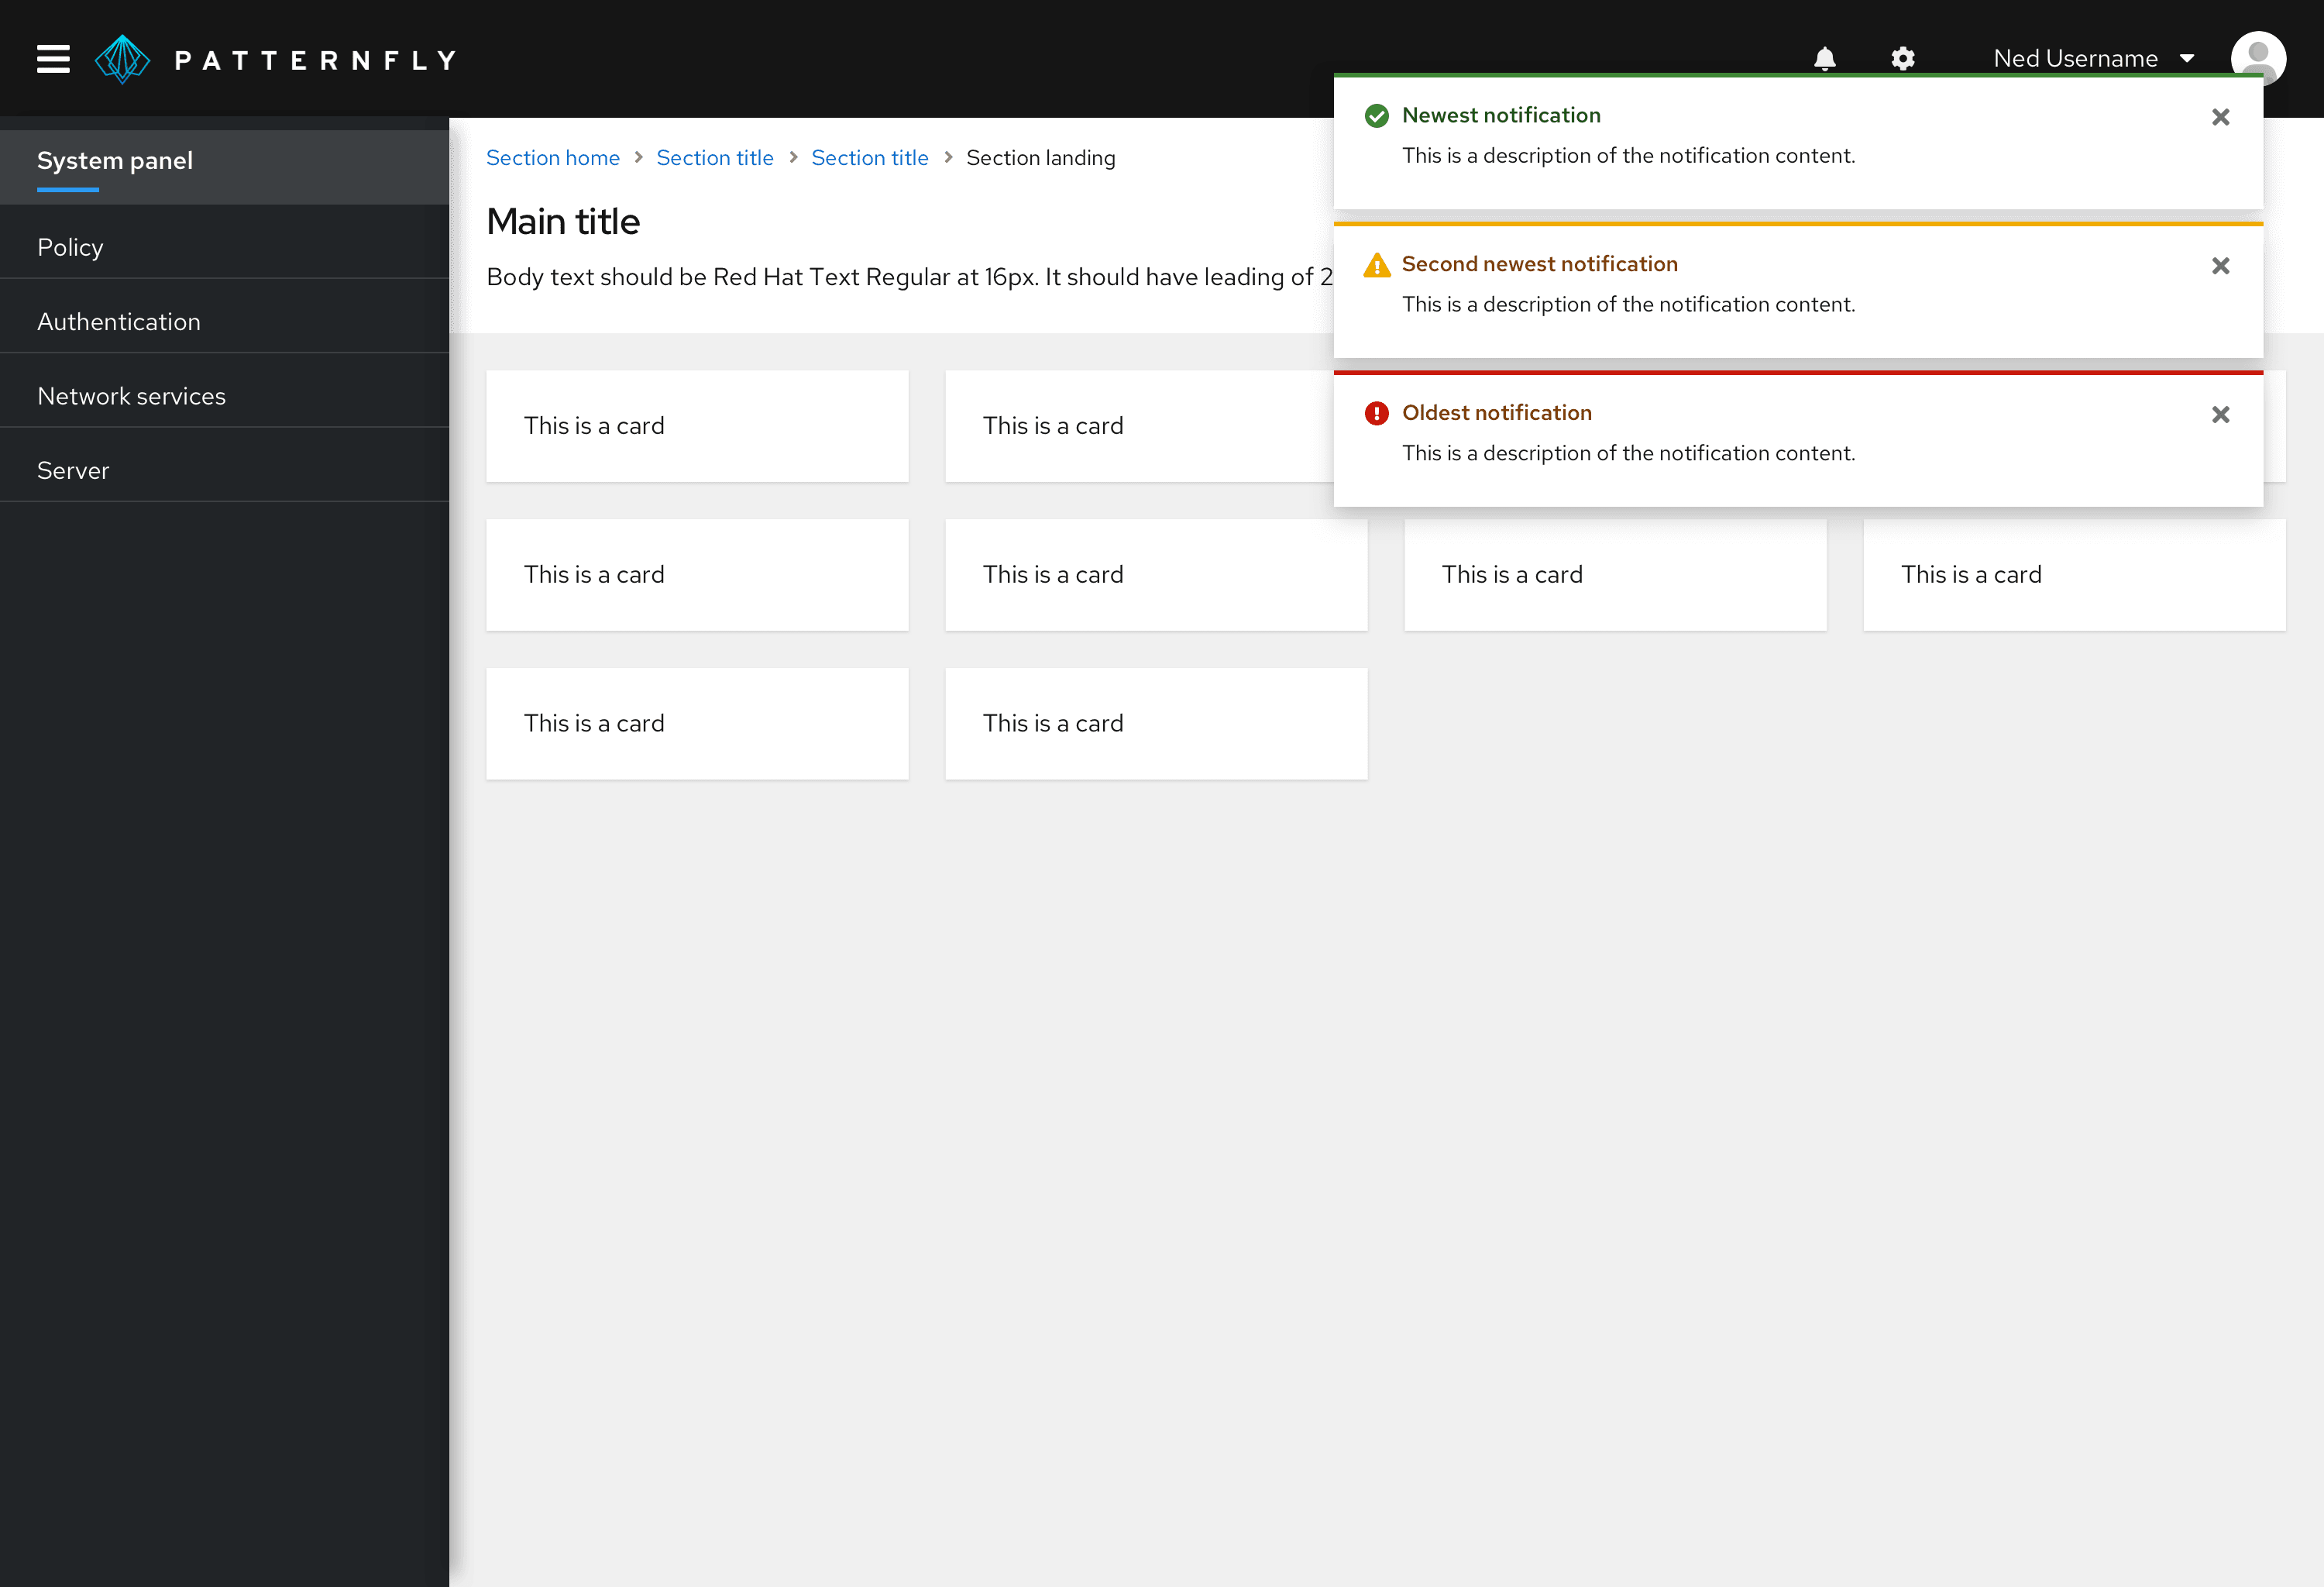
Task: Click the success checkmark icon on newest notification
Action: tap(1377, 115)
